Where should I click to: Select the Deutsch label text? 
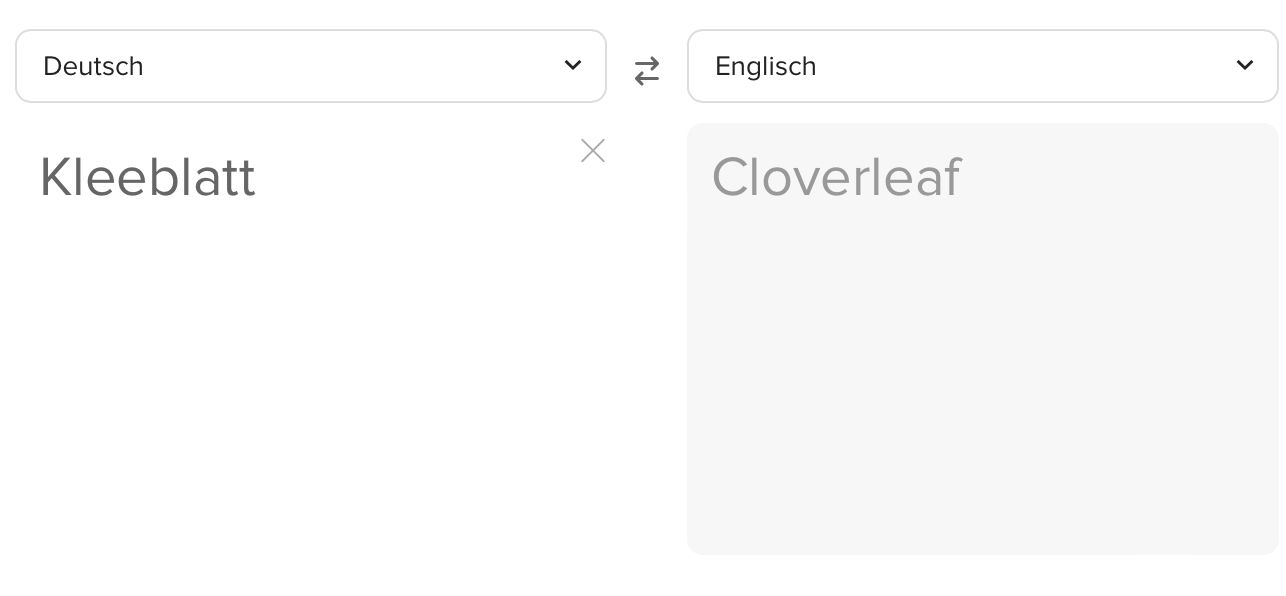click(93, 67)
